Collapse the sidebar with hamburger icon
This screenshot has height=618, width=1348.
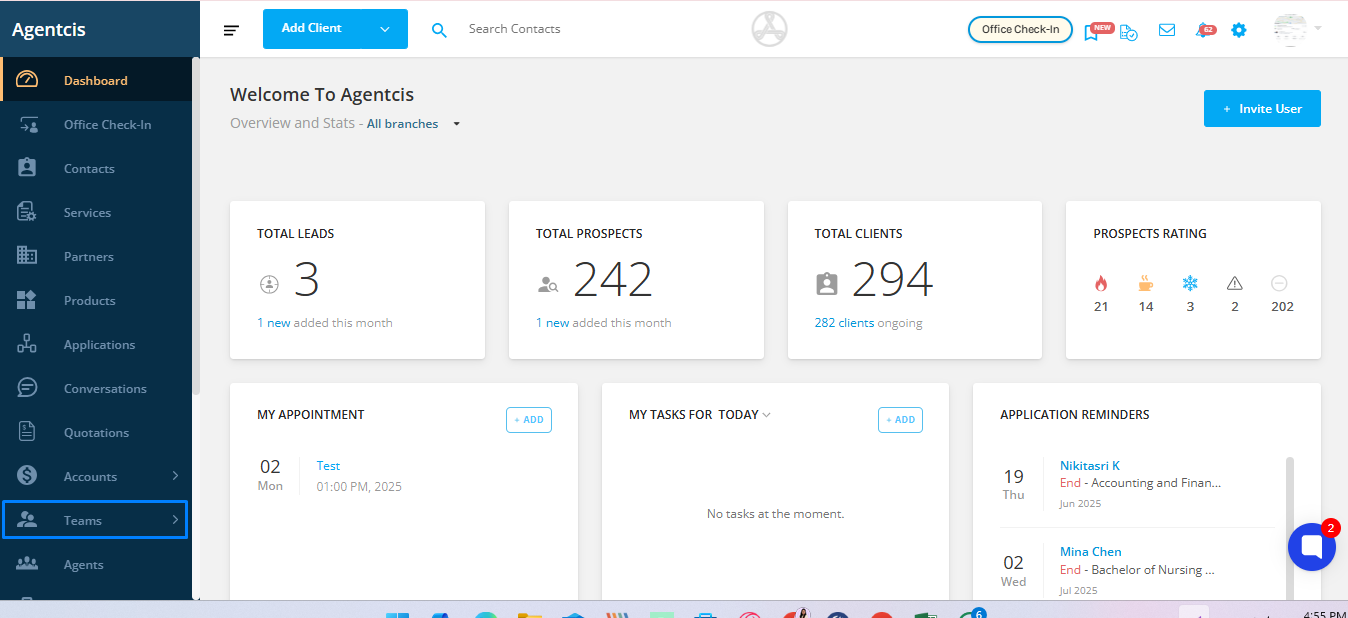(231, 30)
